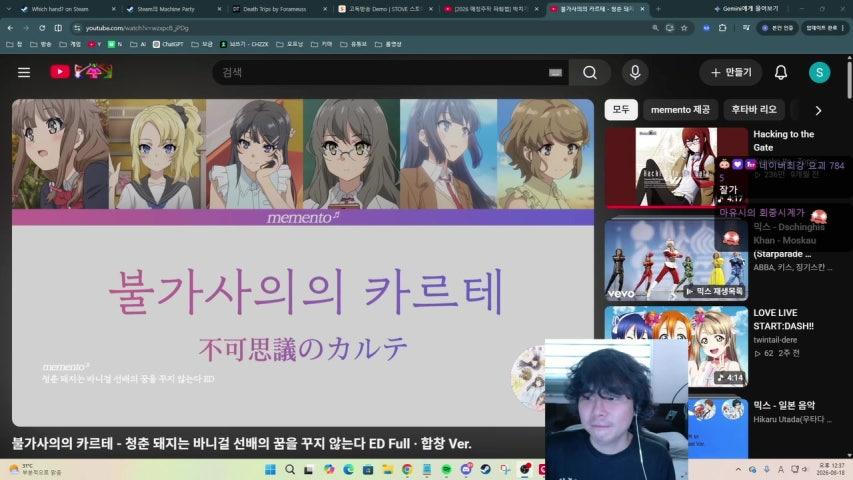Click the magnifier search button beside the search box

[590, 72]
